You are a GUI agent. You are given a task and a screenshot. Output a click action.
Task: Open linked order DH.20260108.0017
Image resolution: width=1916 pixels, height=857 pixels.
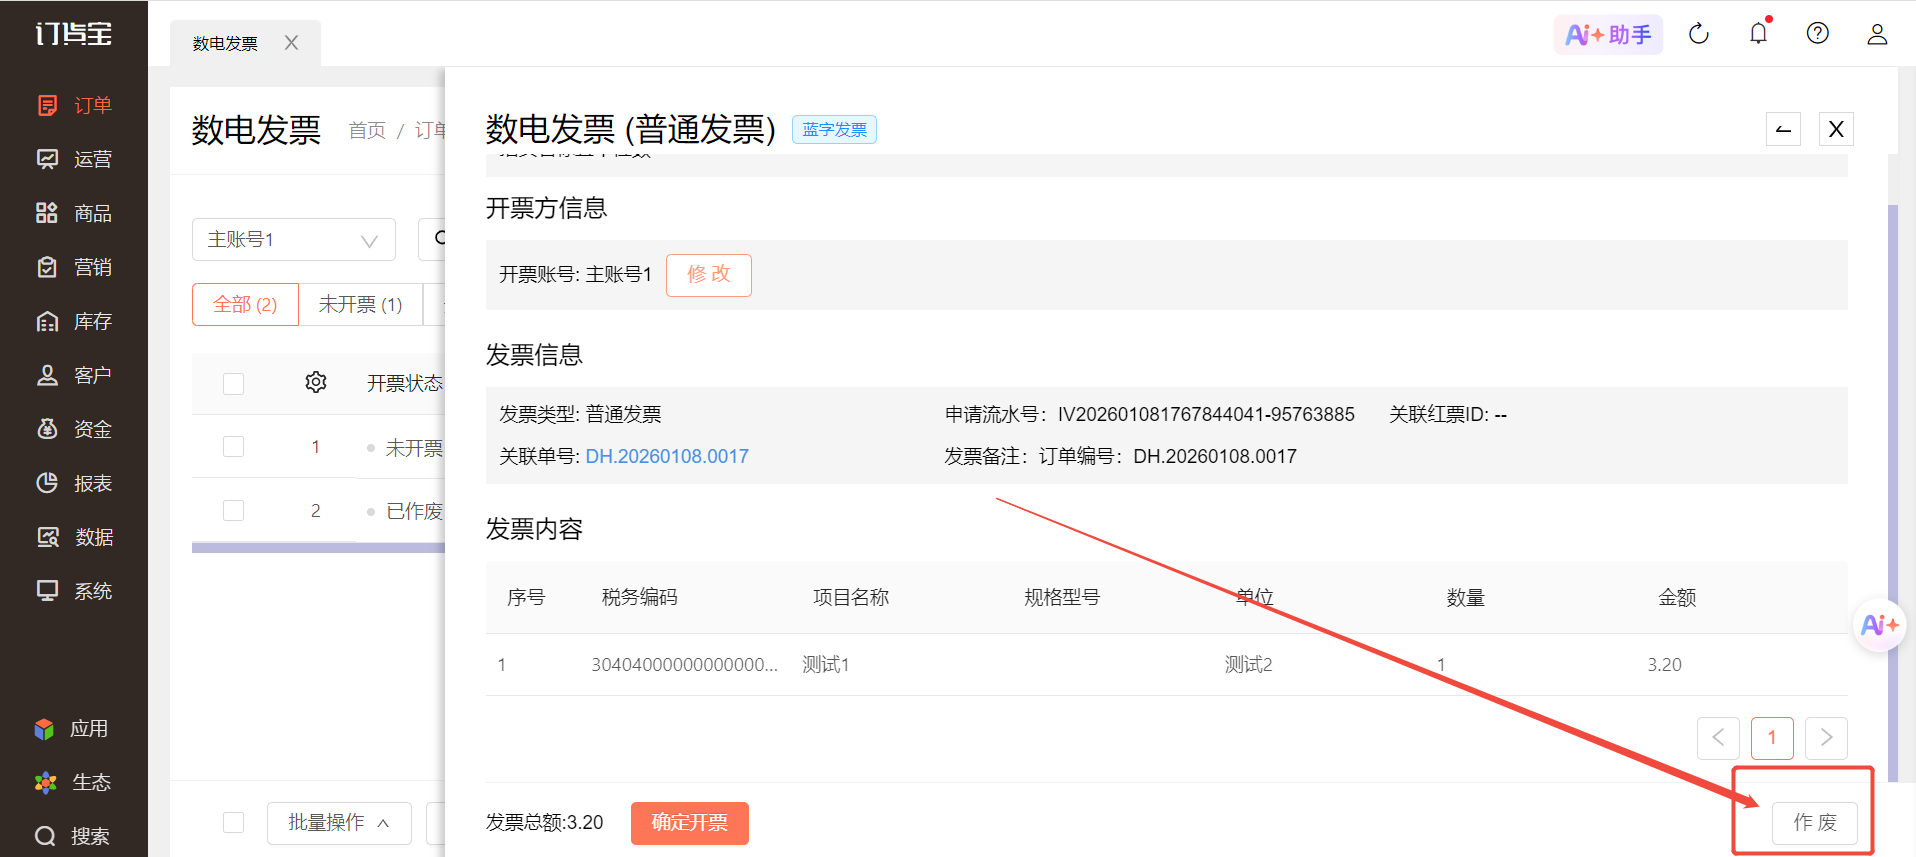pyautogui.click(x=667, y=457)
